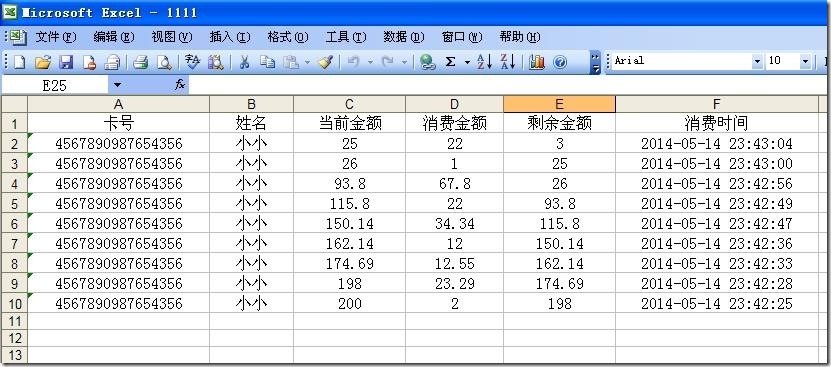
Task: Open the 视图(V) menu
Action: [x=172, y=37]
